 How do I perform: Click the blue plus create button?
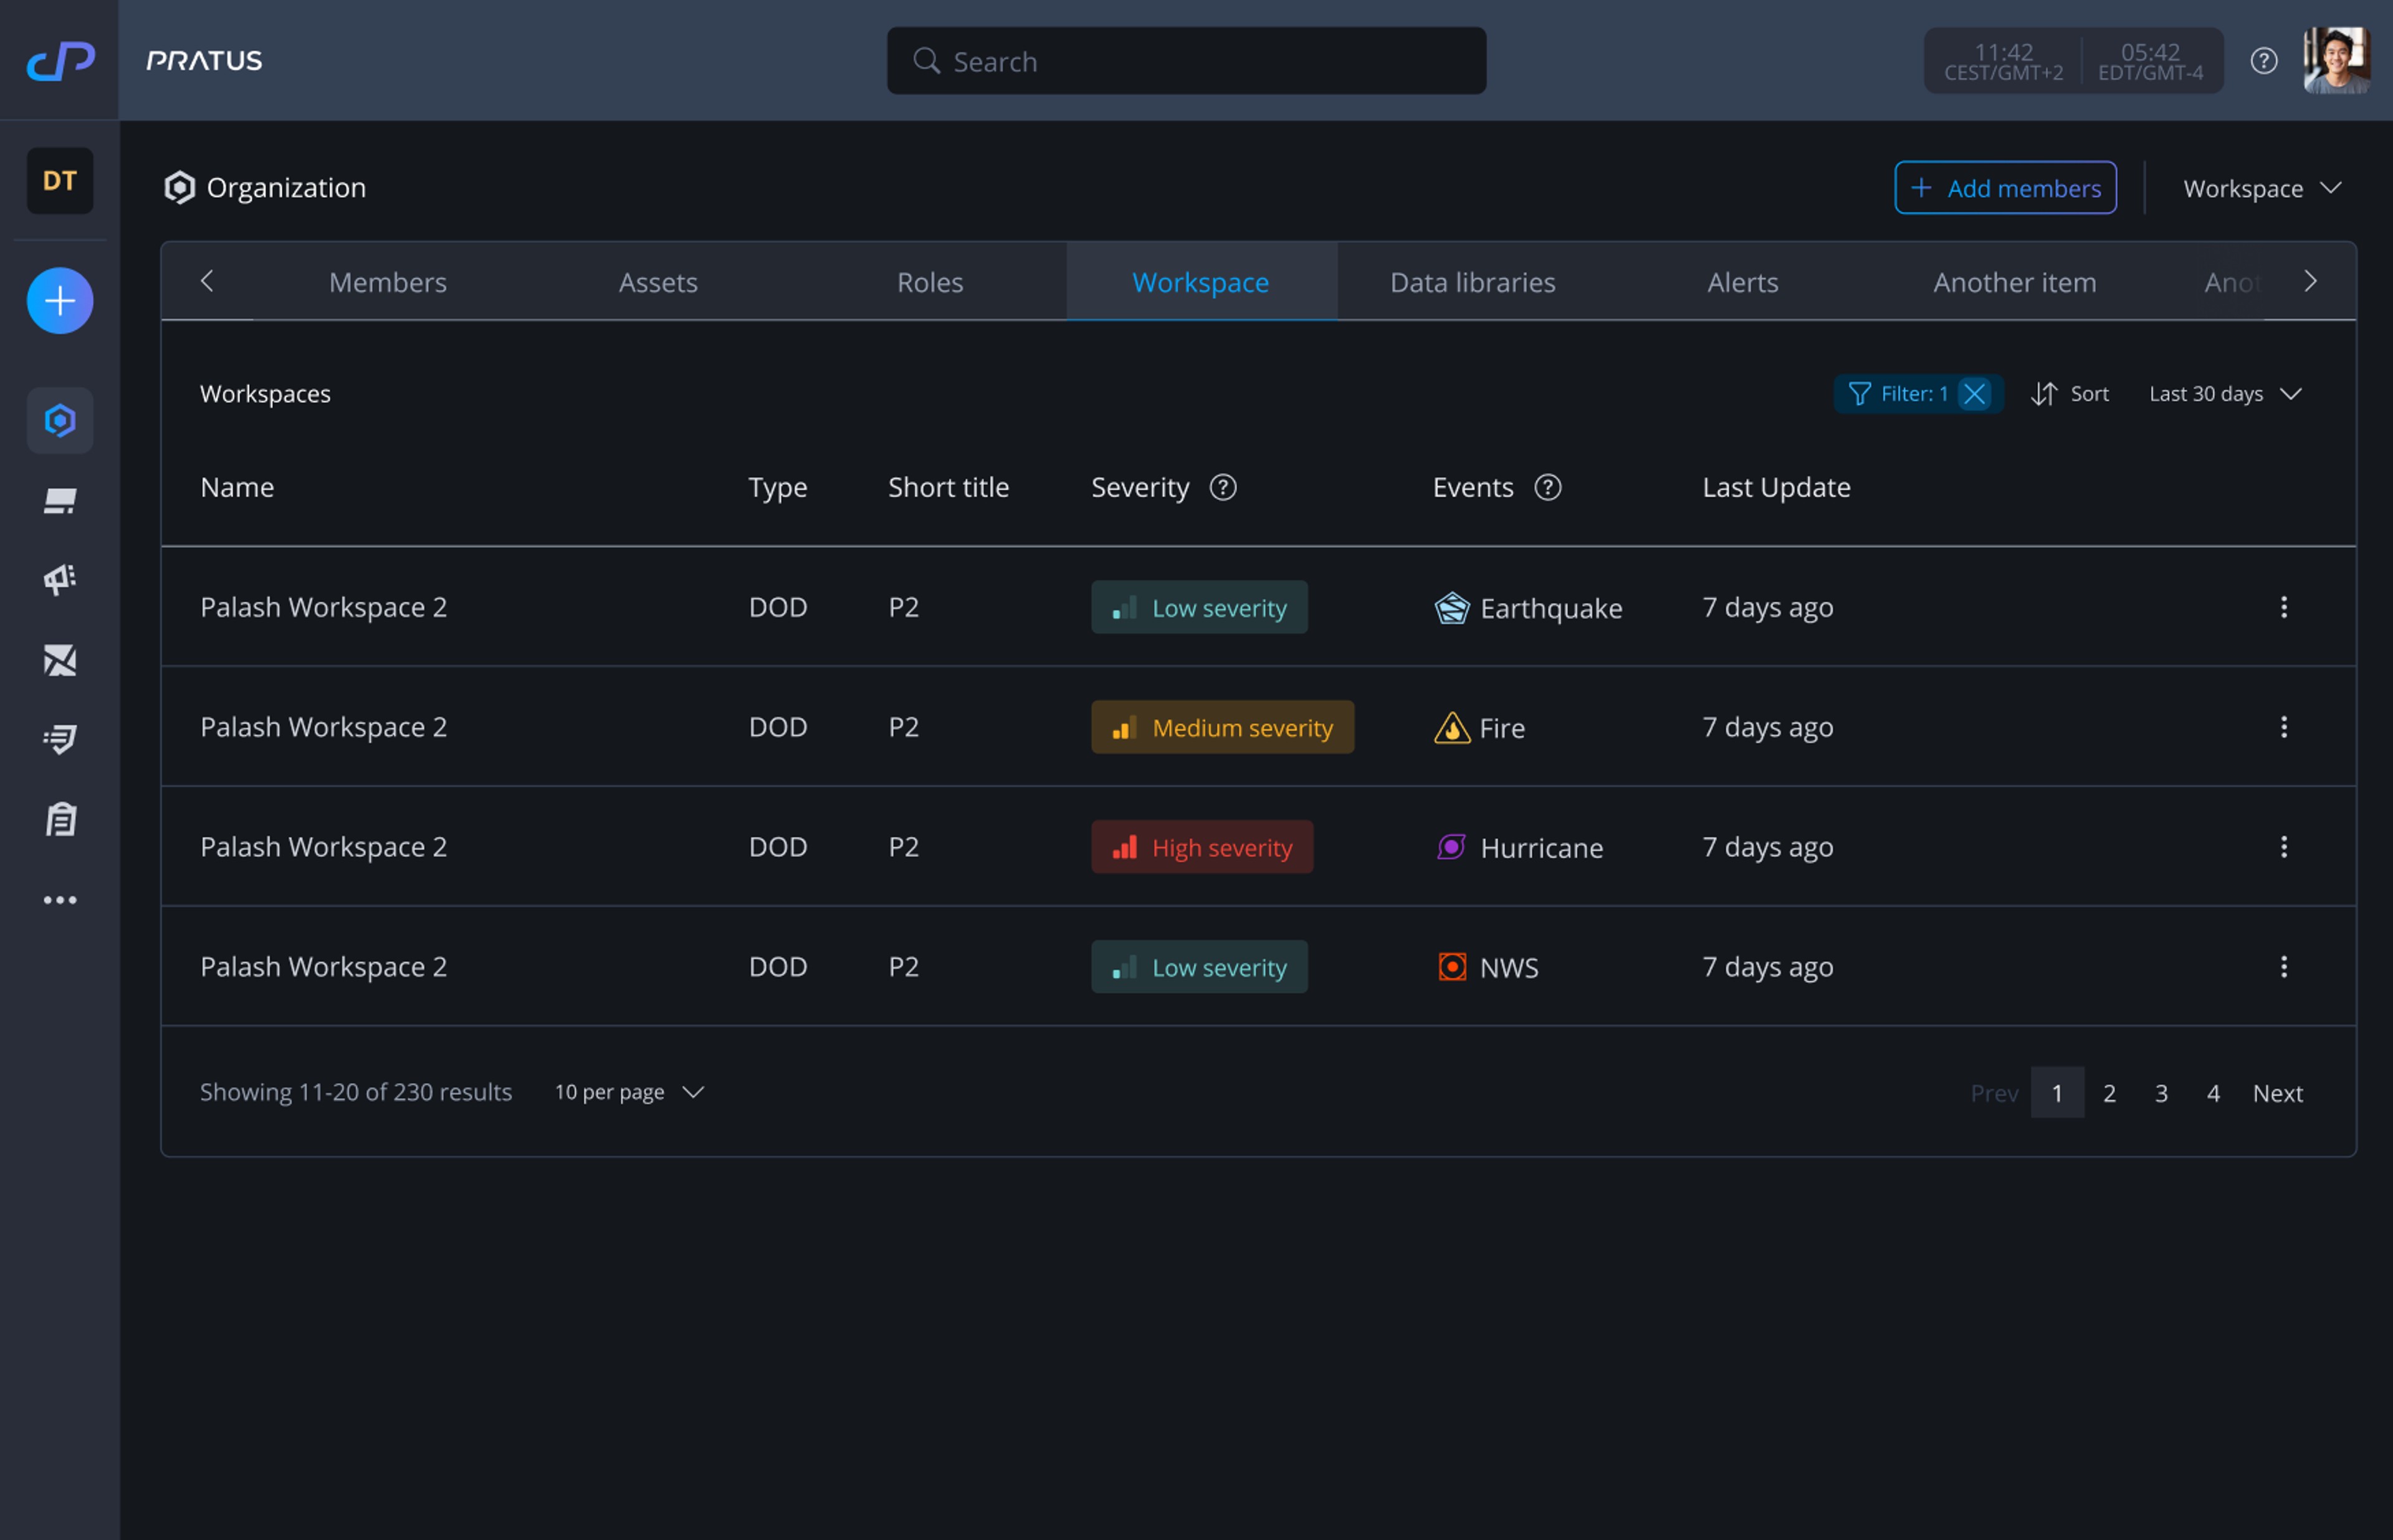[x=60, y=301]
